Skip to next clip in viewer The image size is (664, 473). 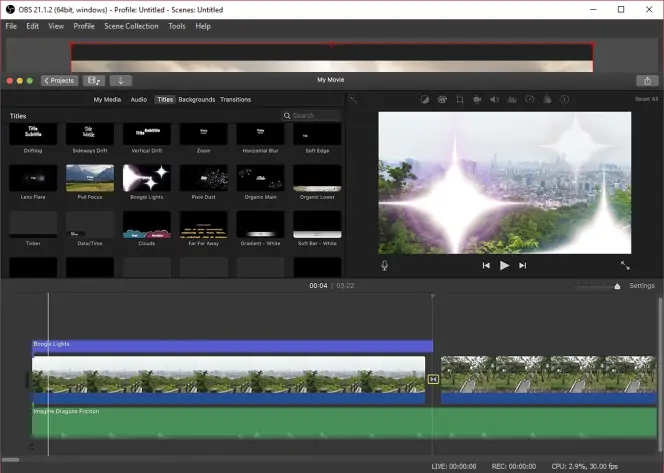(x=523, y=266)
